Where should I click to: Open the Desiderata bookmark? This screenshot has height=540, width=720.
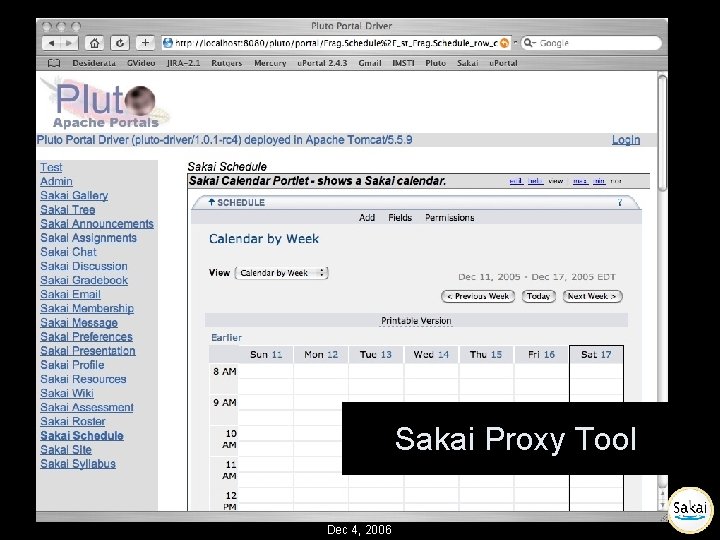point(94,63)
